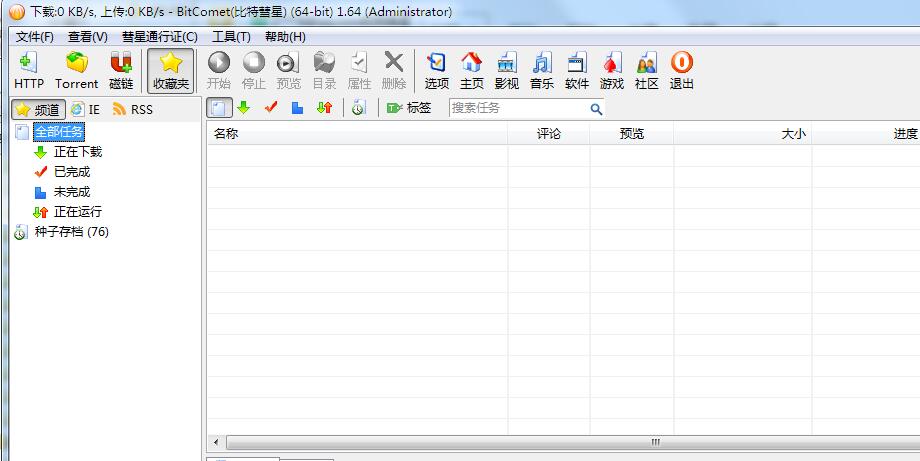
Task: Open the 工具(T) menu
Action: 231,37
